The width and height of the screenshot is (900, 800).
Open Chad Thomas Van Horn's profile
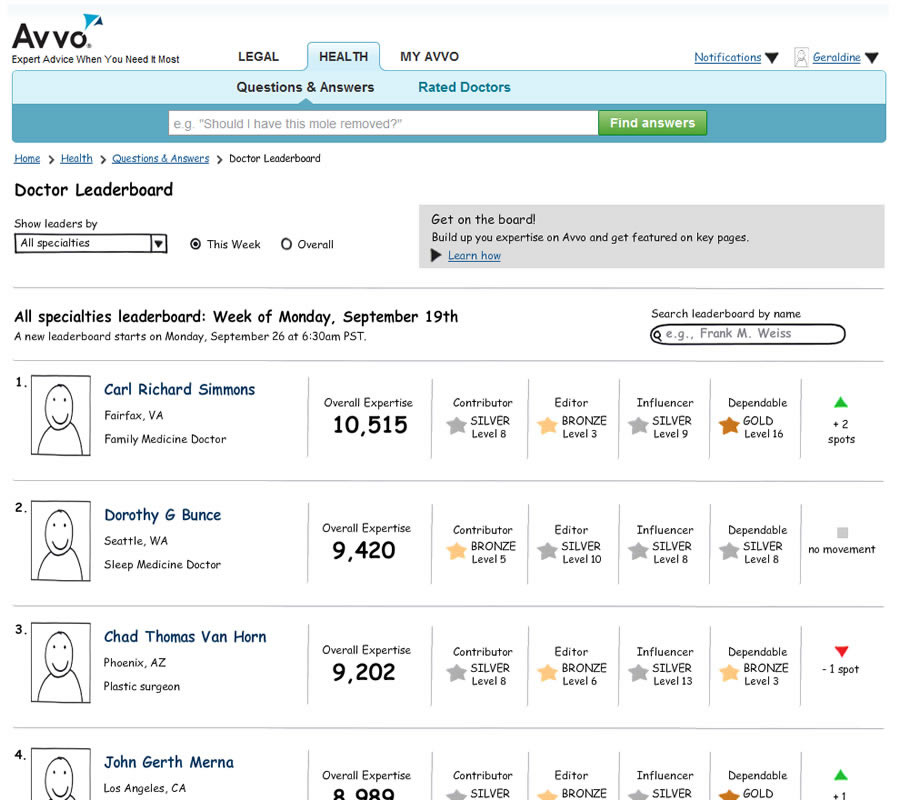185,637
